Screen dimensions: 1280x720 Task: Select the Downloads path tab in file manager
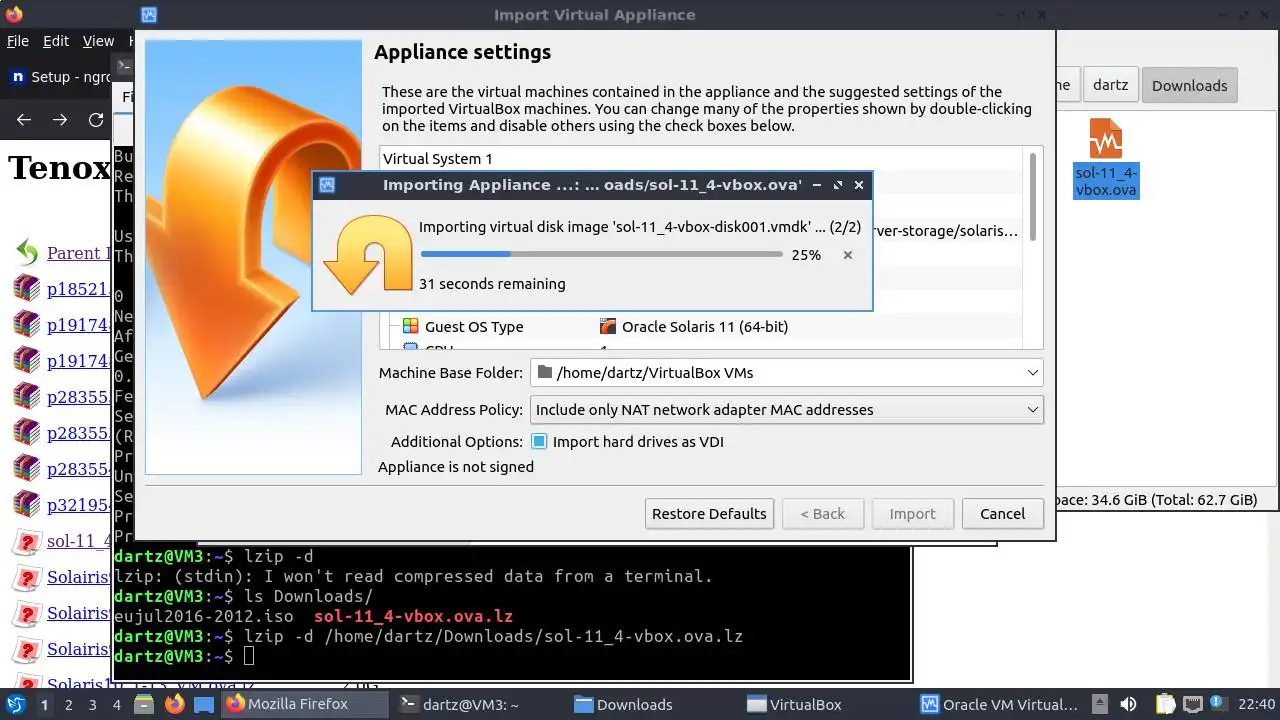(x=1189, y=85)
